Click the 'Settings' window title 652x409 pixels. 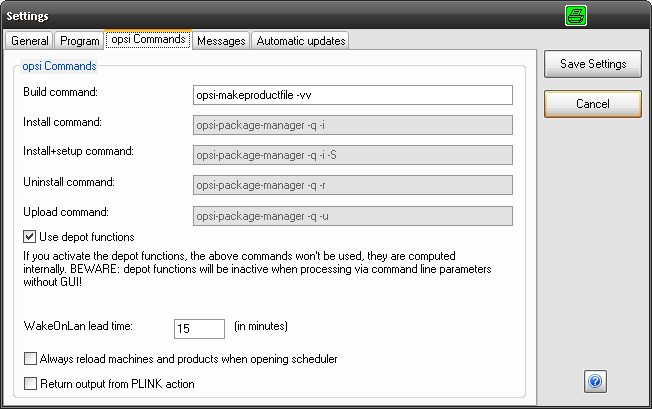(27, 16)
